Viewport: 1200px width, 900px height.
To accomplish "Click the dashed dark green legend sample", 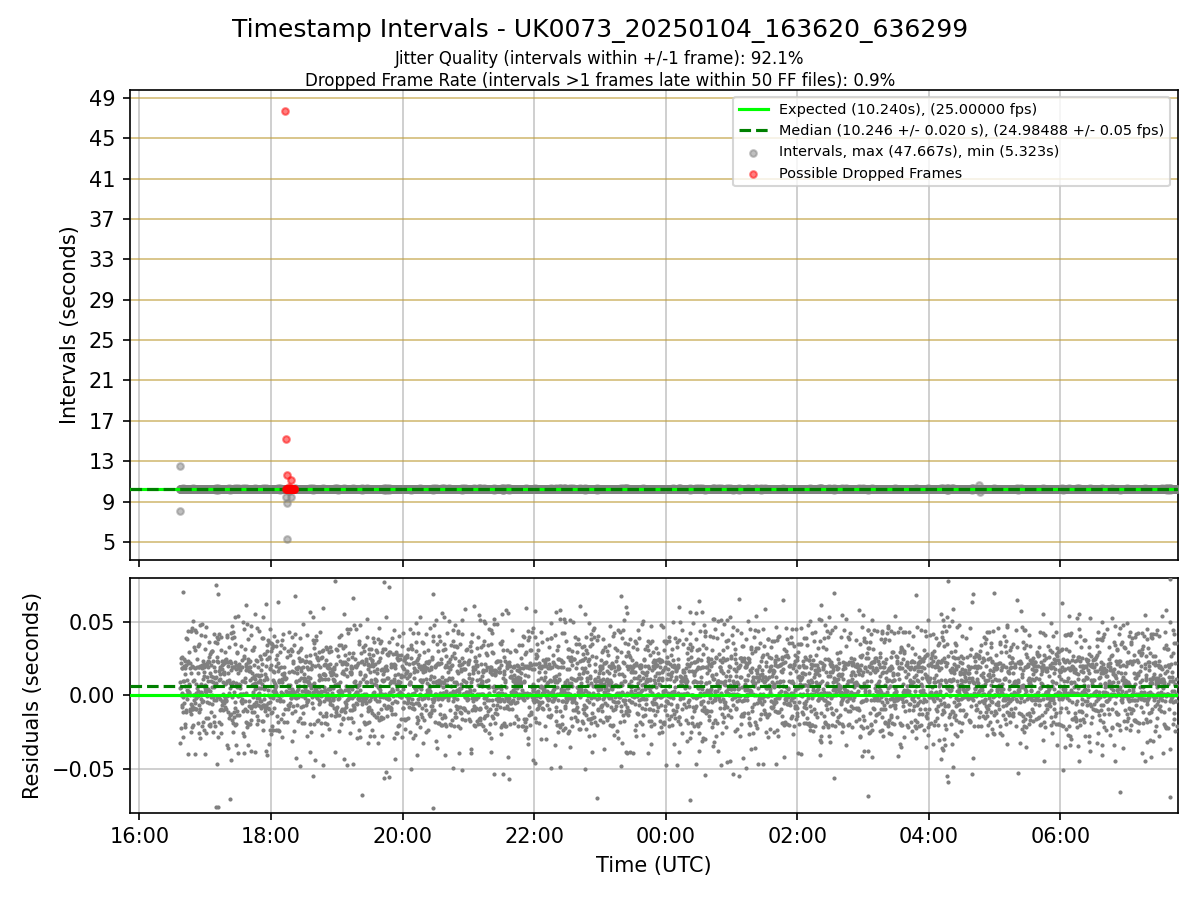I will 754,130.
